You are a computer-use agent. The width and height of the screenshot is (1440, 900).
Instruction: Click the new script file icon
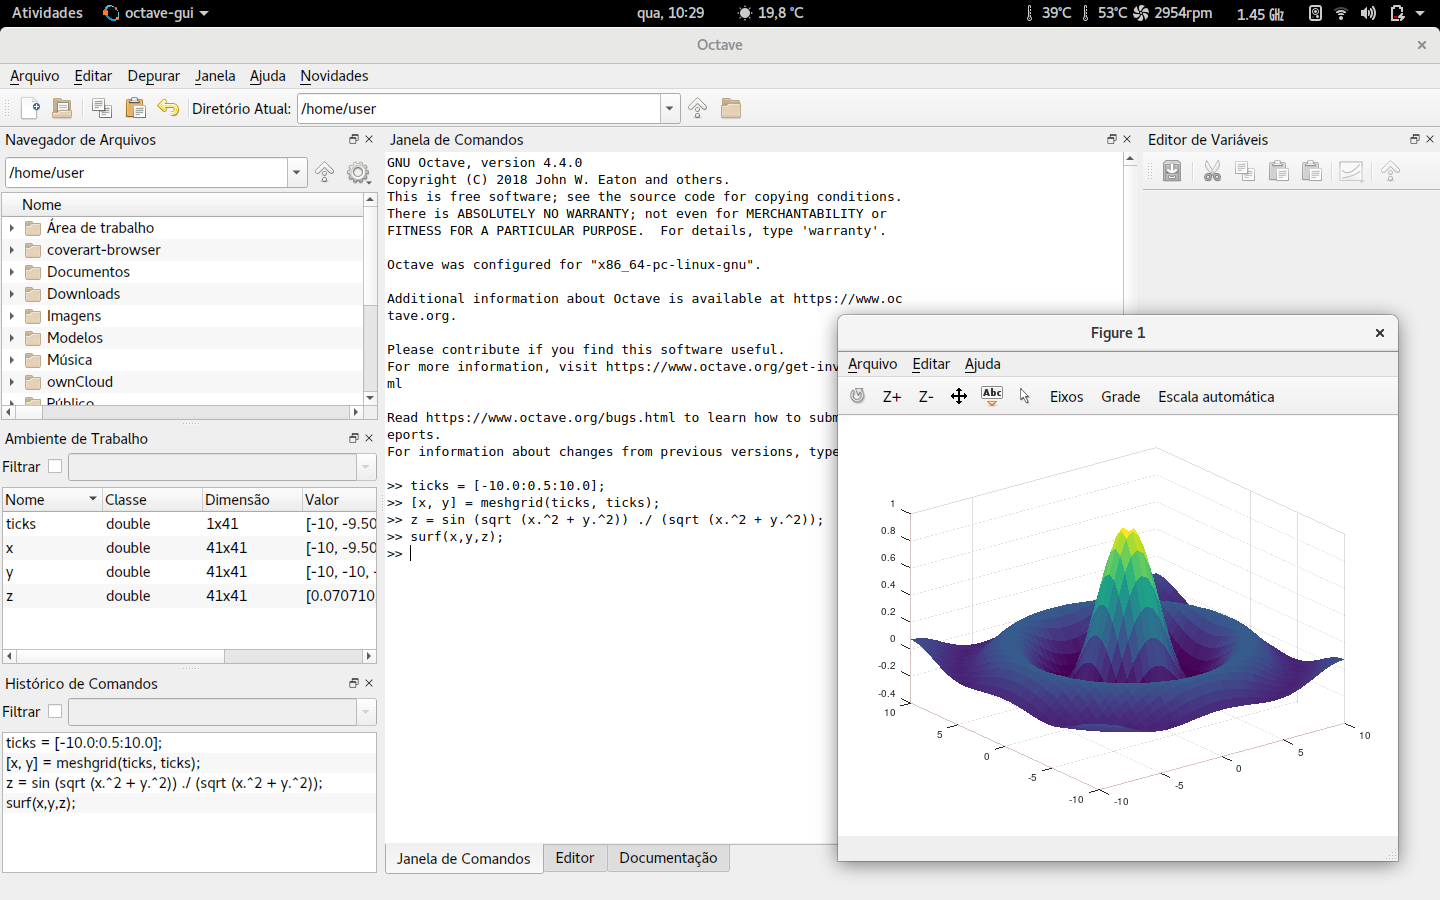(30, 108)
